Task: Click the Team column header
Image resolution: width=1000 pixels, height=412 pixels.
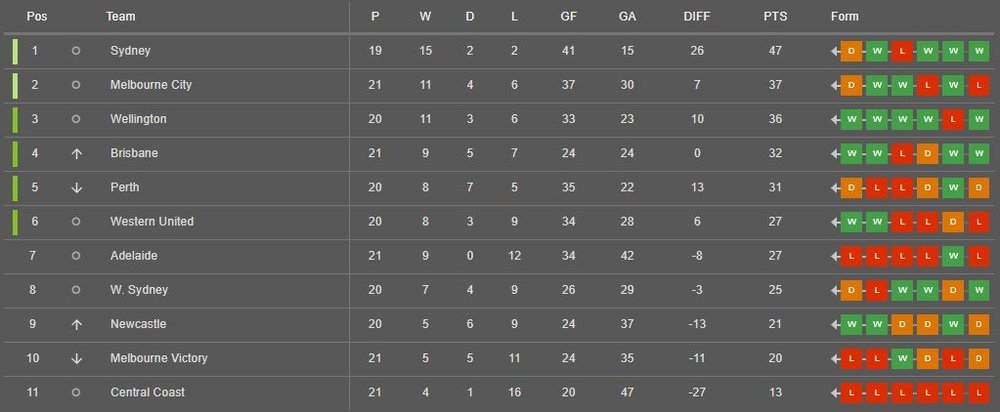Action: coord(120,17)
